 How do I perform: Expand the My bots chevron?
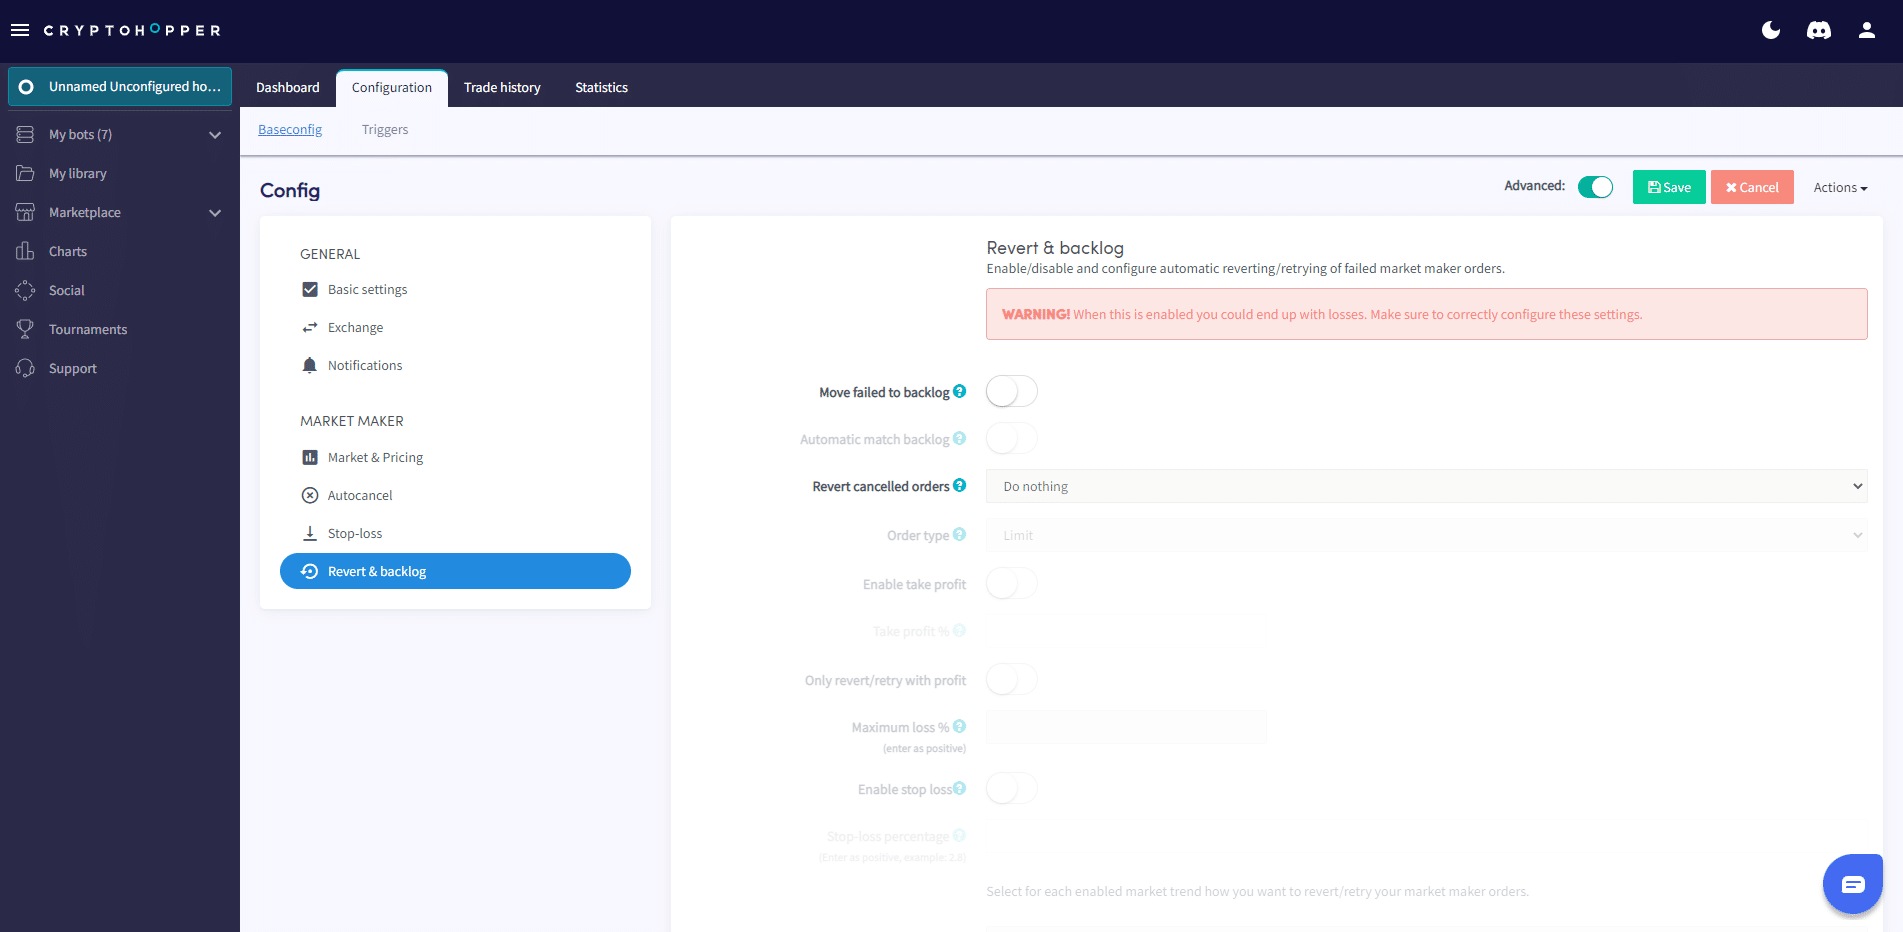[x=215, y=135]
